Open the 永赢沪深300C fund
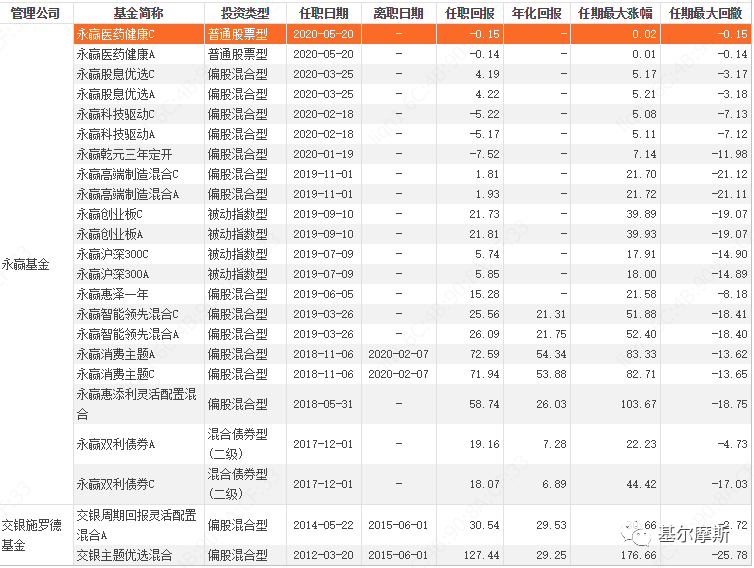This screenshot has width=754, height=568. point(113,254)
